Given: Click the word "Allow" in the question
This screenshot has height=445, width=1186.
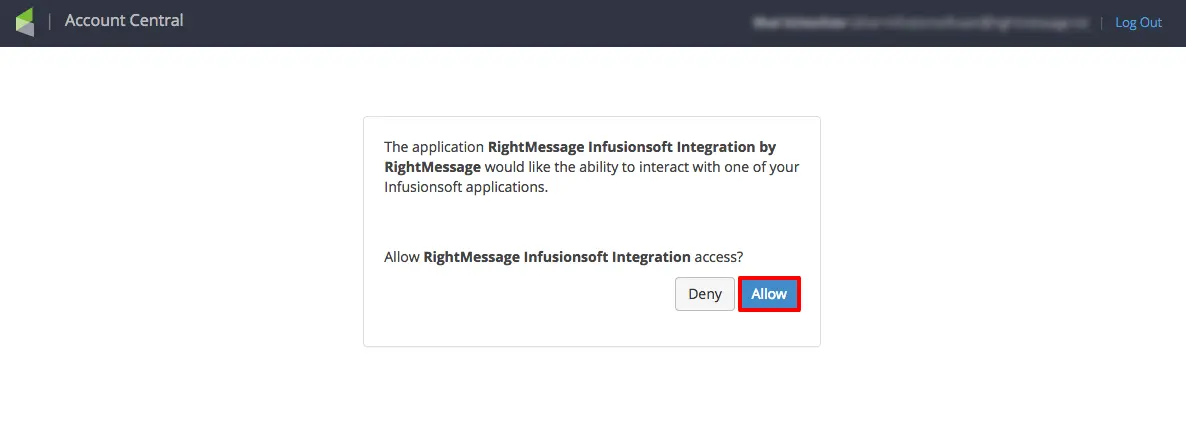Looking at the screenshot, I should tap(401, 257).
